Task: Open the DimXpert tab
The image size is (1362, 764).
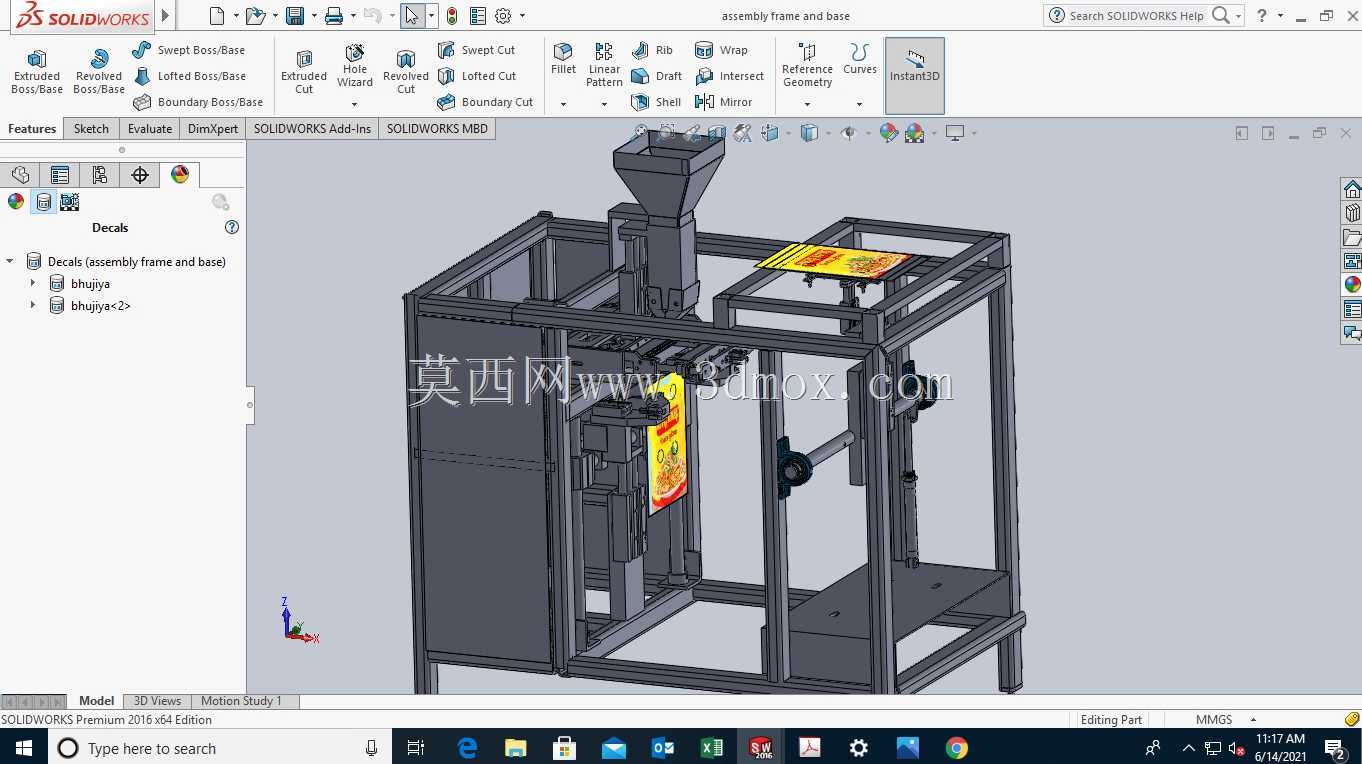Action: click(213, 129)
